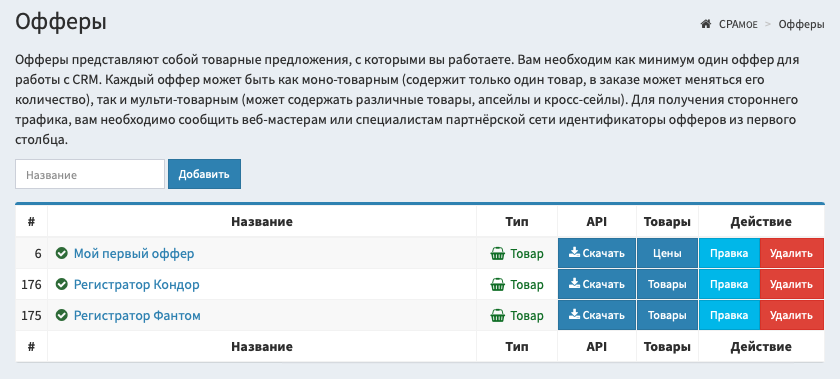Edit Регистратор Фантом with Правка button
Screen dimensions: 840x379
click(x=729, y=316)
